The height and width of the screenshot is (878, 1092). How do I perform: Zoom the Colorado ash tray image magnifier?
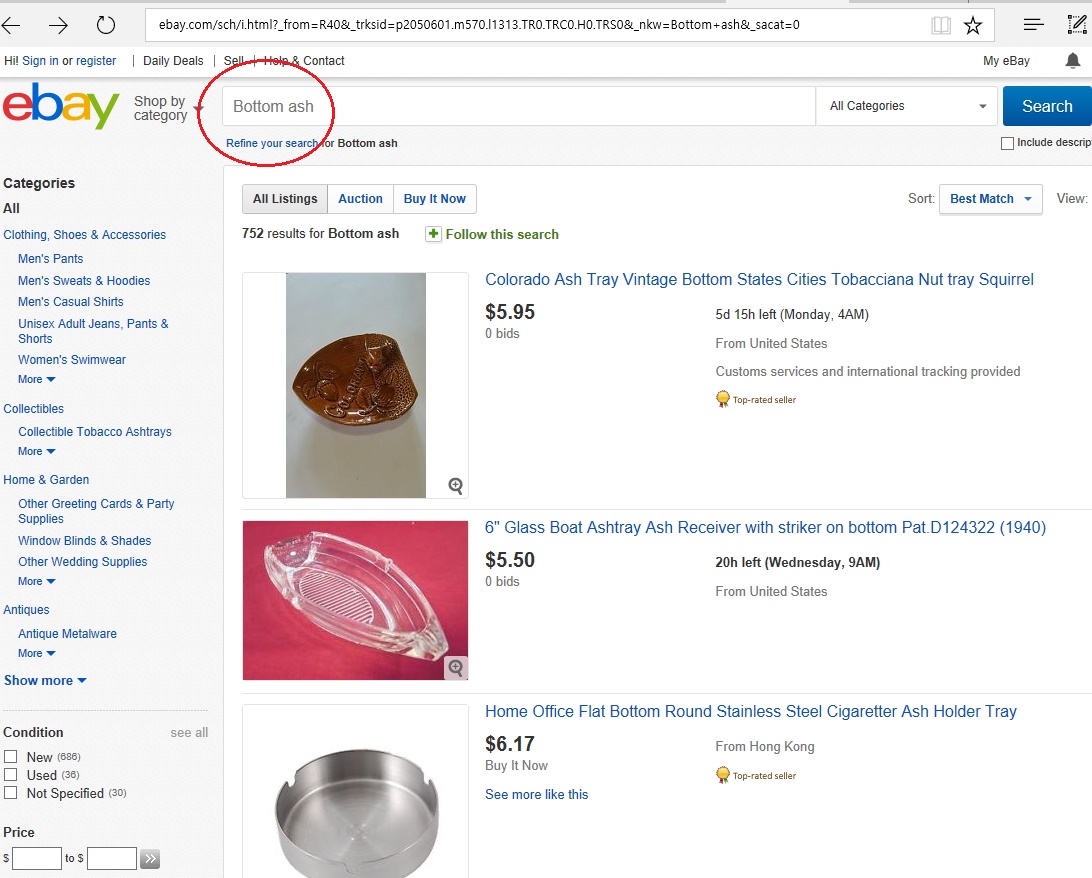point(456,486)
